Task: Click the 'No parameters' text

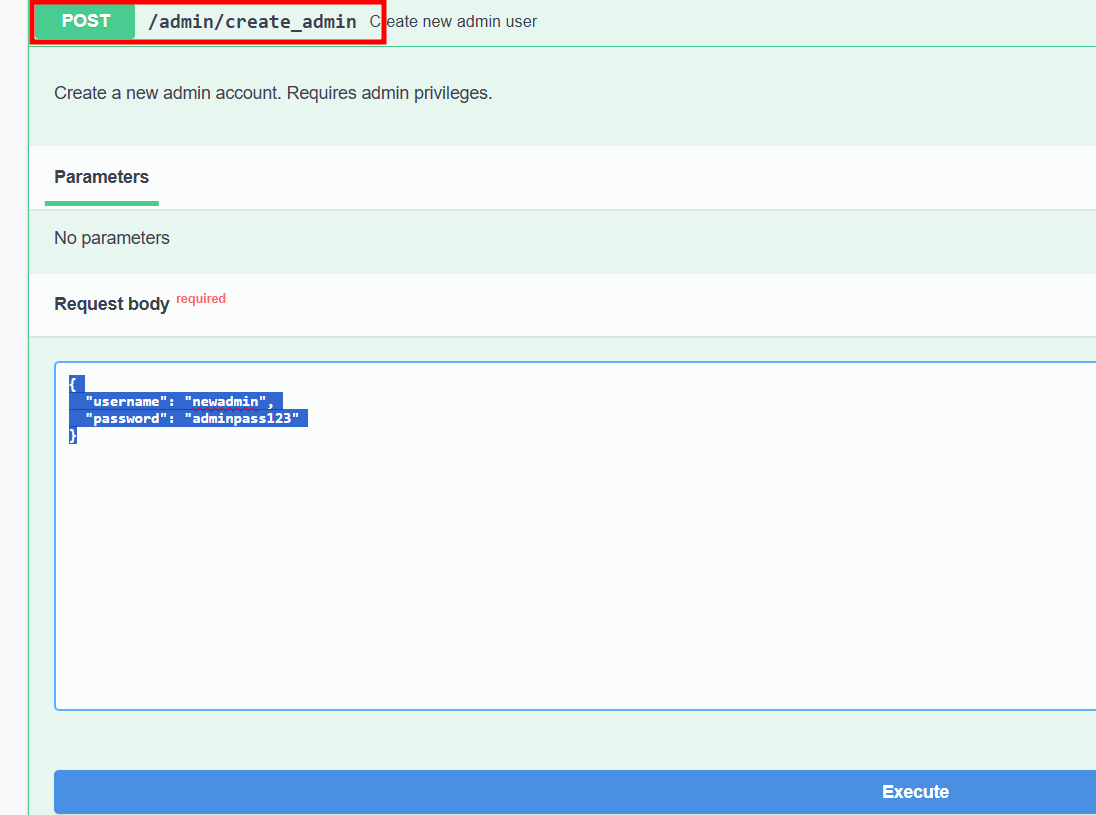Action: tap(111, 238)
